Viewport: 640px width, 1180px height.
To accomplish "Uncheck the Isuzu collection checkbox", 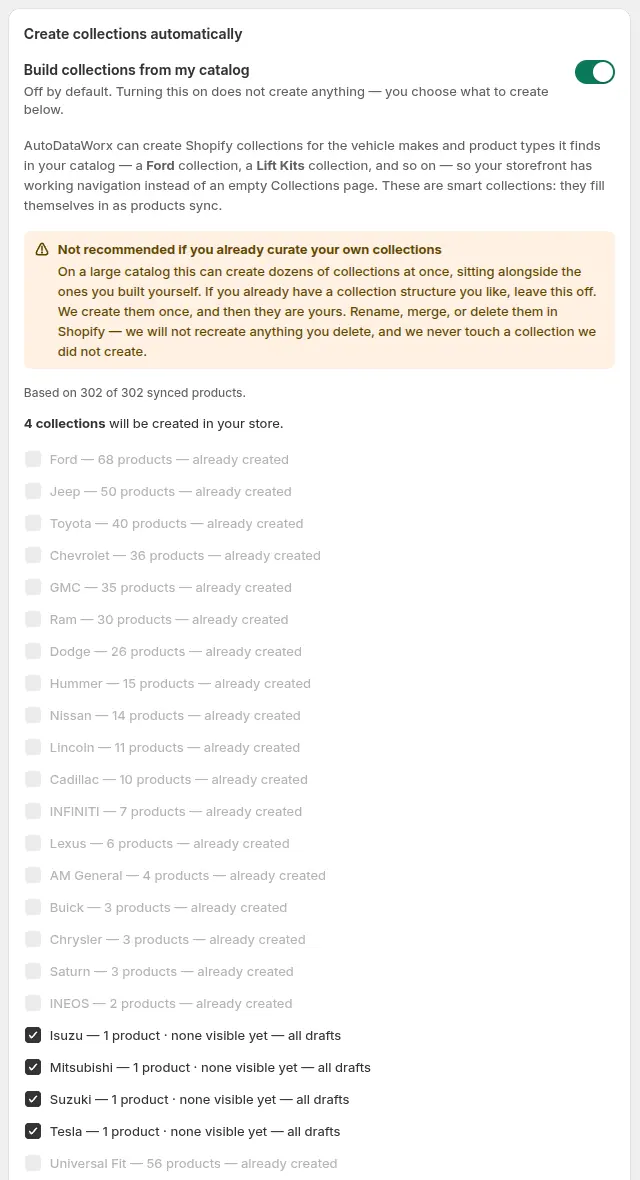I will pyautogui.click(x=33, y=1036).
